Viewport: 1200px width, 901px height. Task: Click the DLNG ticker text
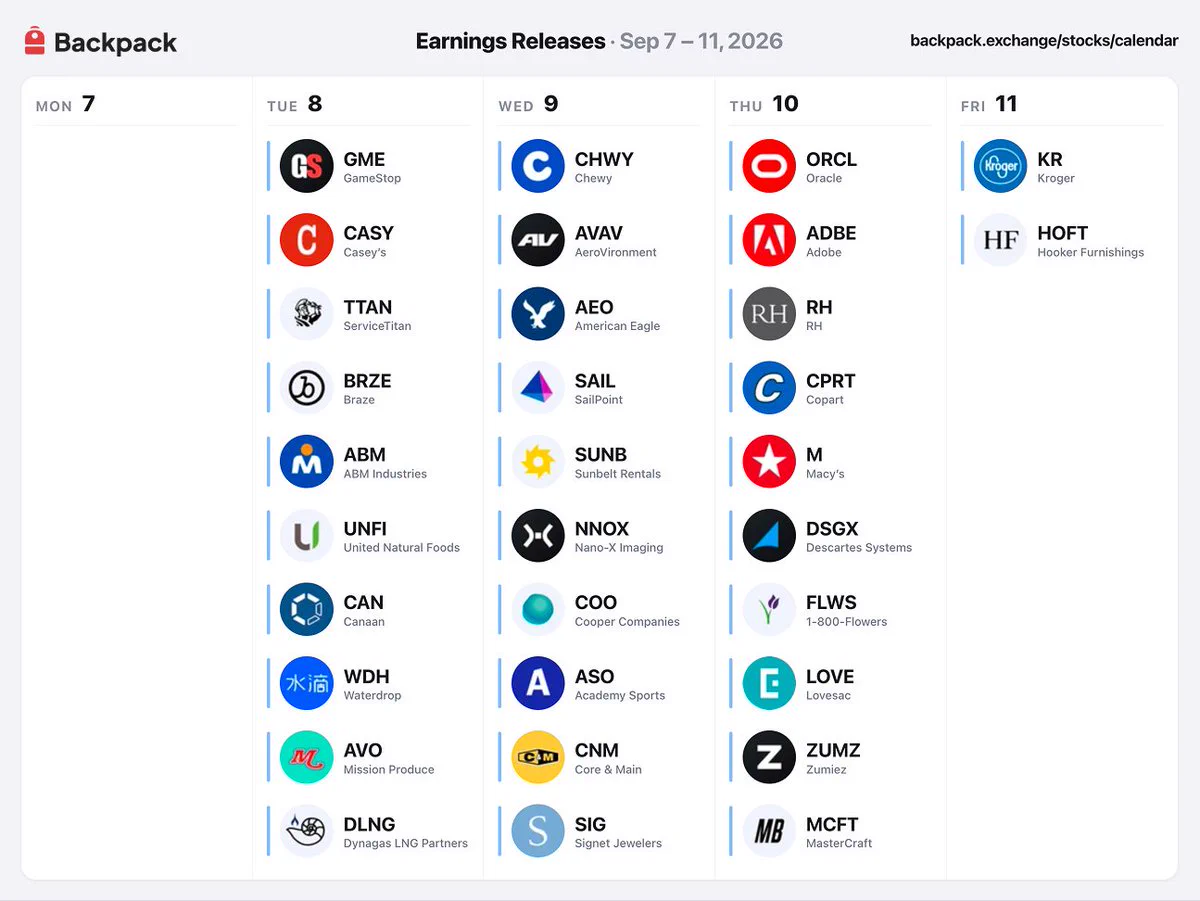point(369,825)
